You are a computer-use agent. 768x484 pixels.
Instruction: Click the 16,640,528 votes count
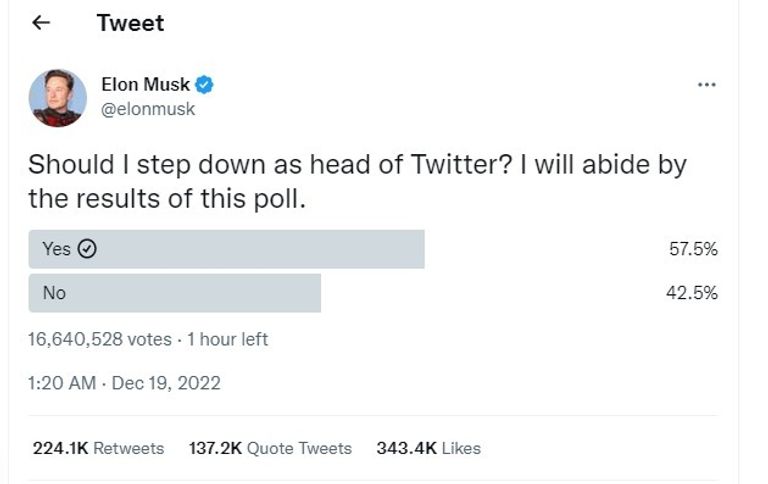[x=100, y=339]
